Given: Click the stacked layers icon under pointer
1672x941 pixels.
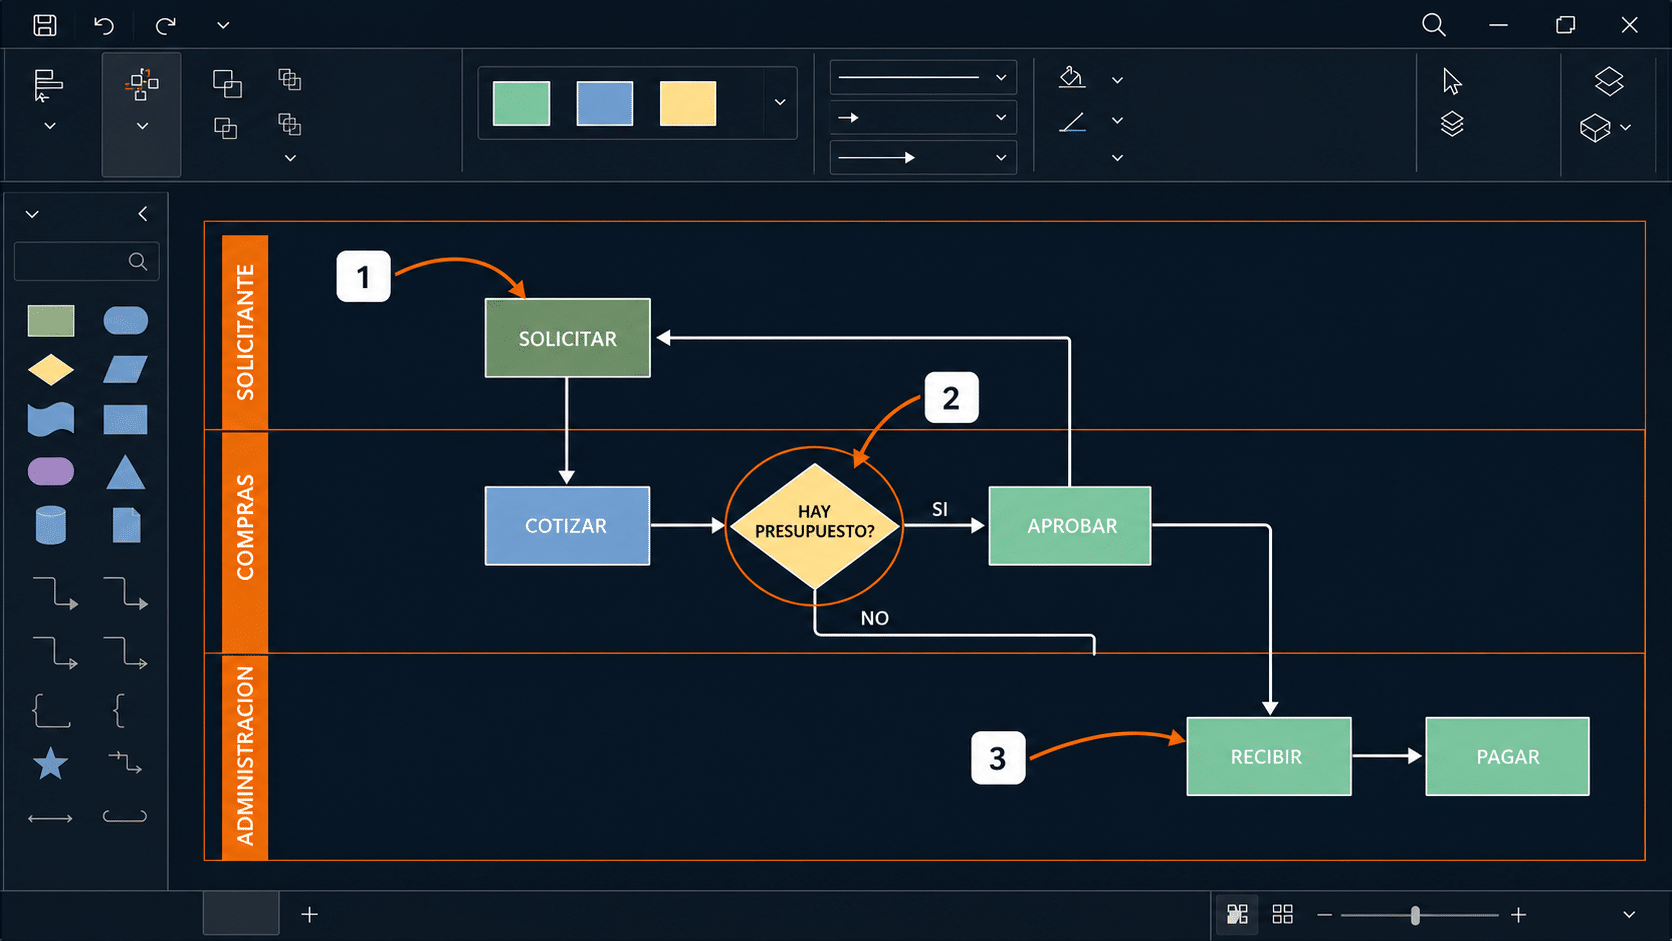Looking at the screenshot, I should click(1452, 124).
